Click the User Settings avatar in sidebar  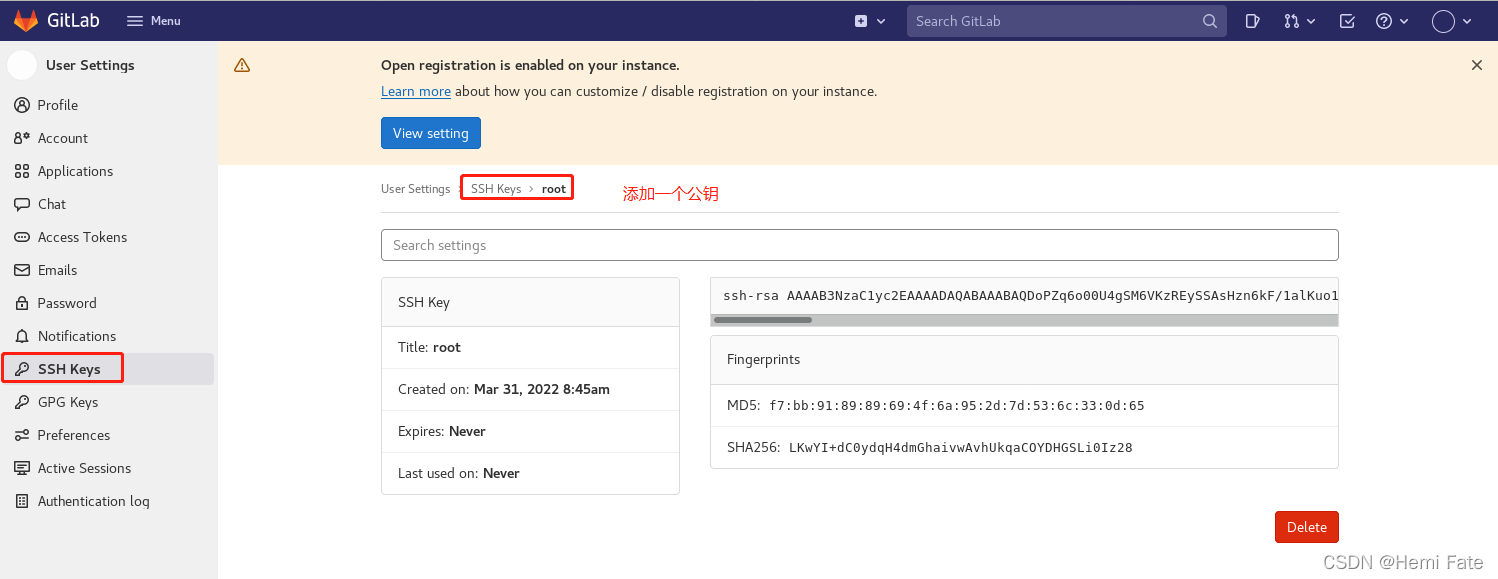pyautogui.click(x=22, y=65)
